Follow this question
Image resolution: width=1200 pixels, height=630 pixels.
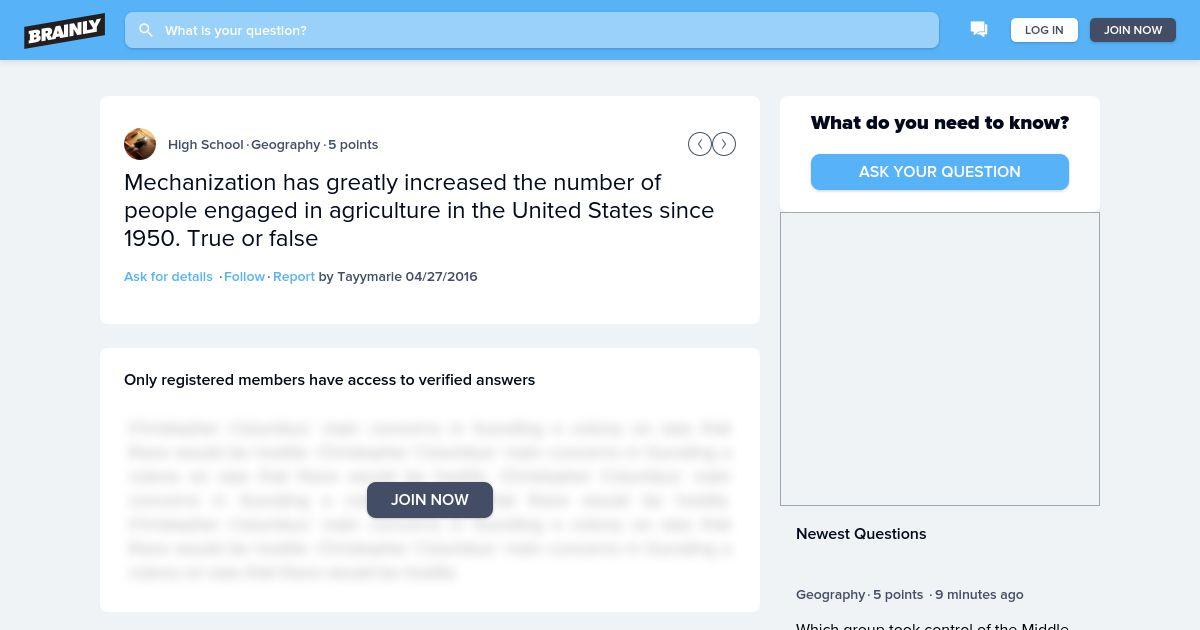(x=244, y=276)
